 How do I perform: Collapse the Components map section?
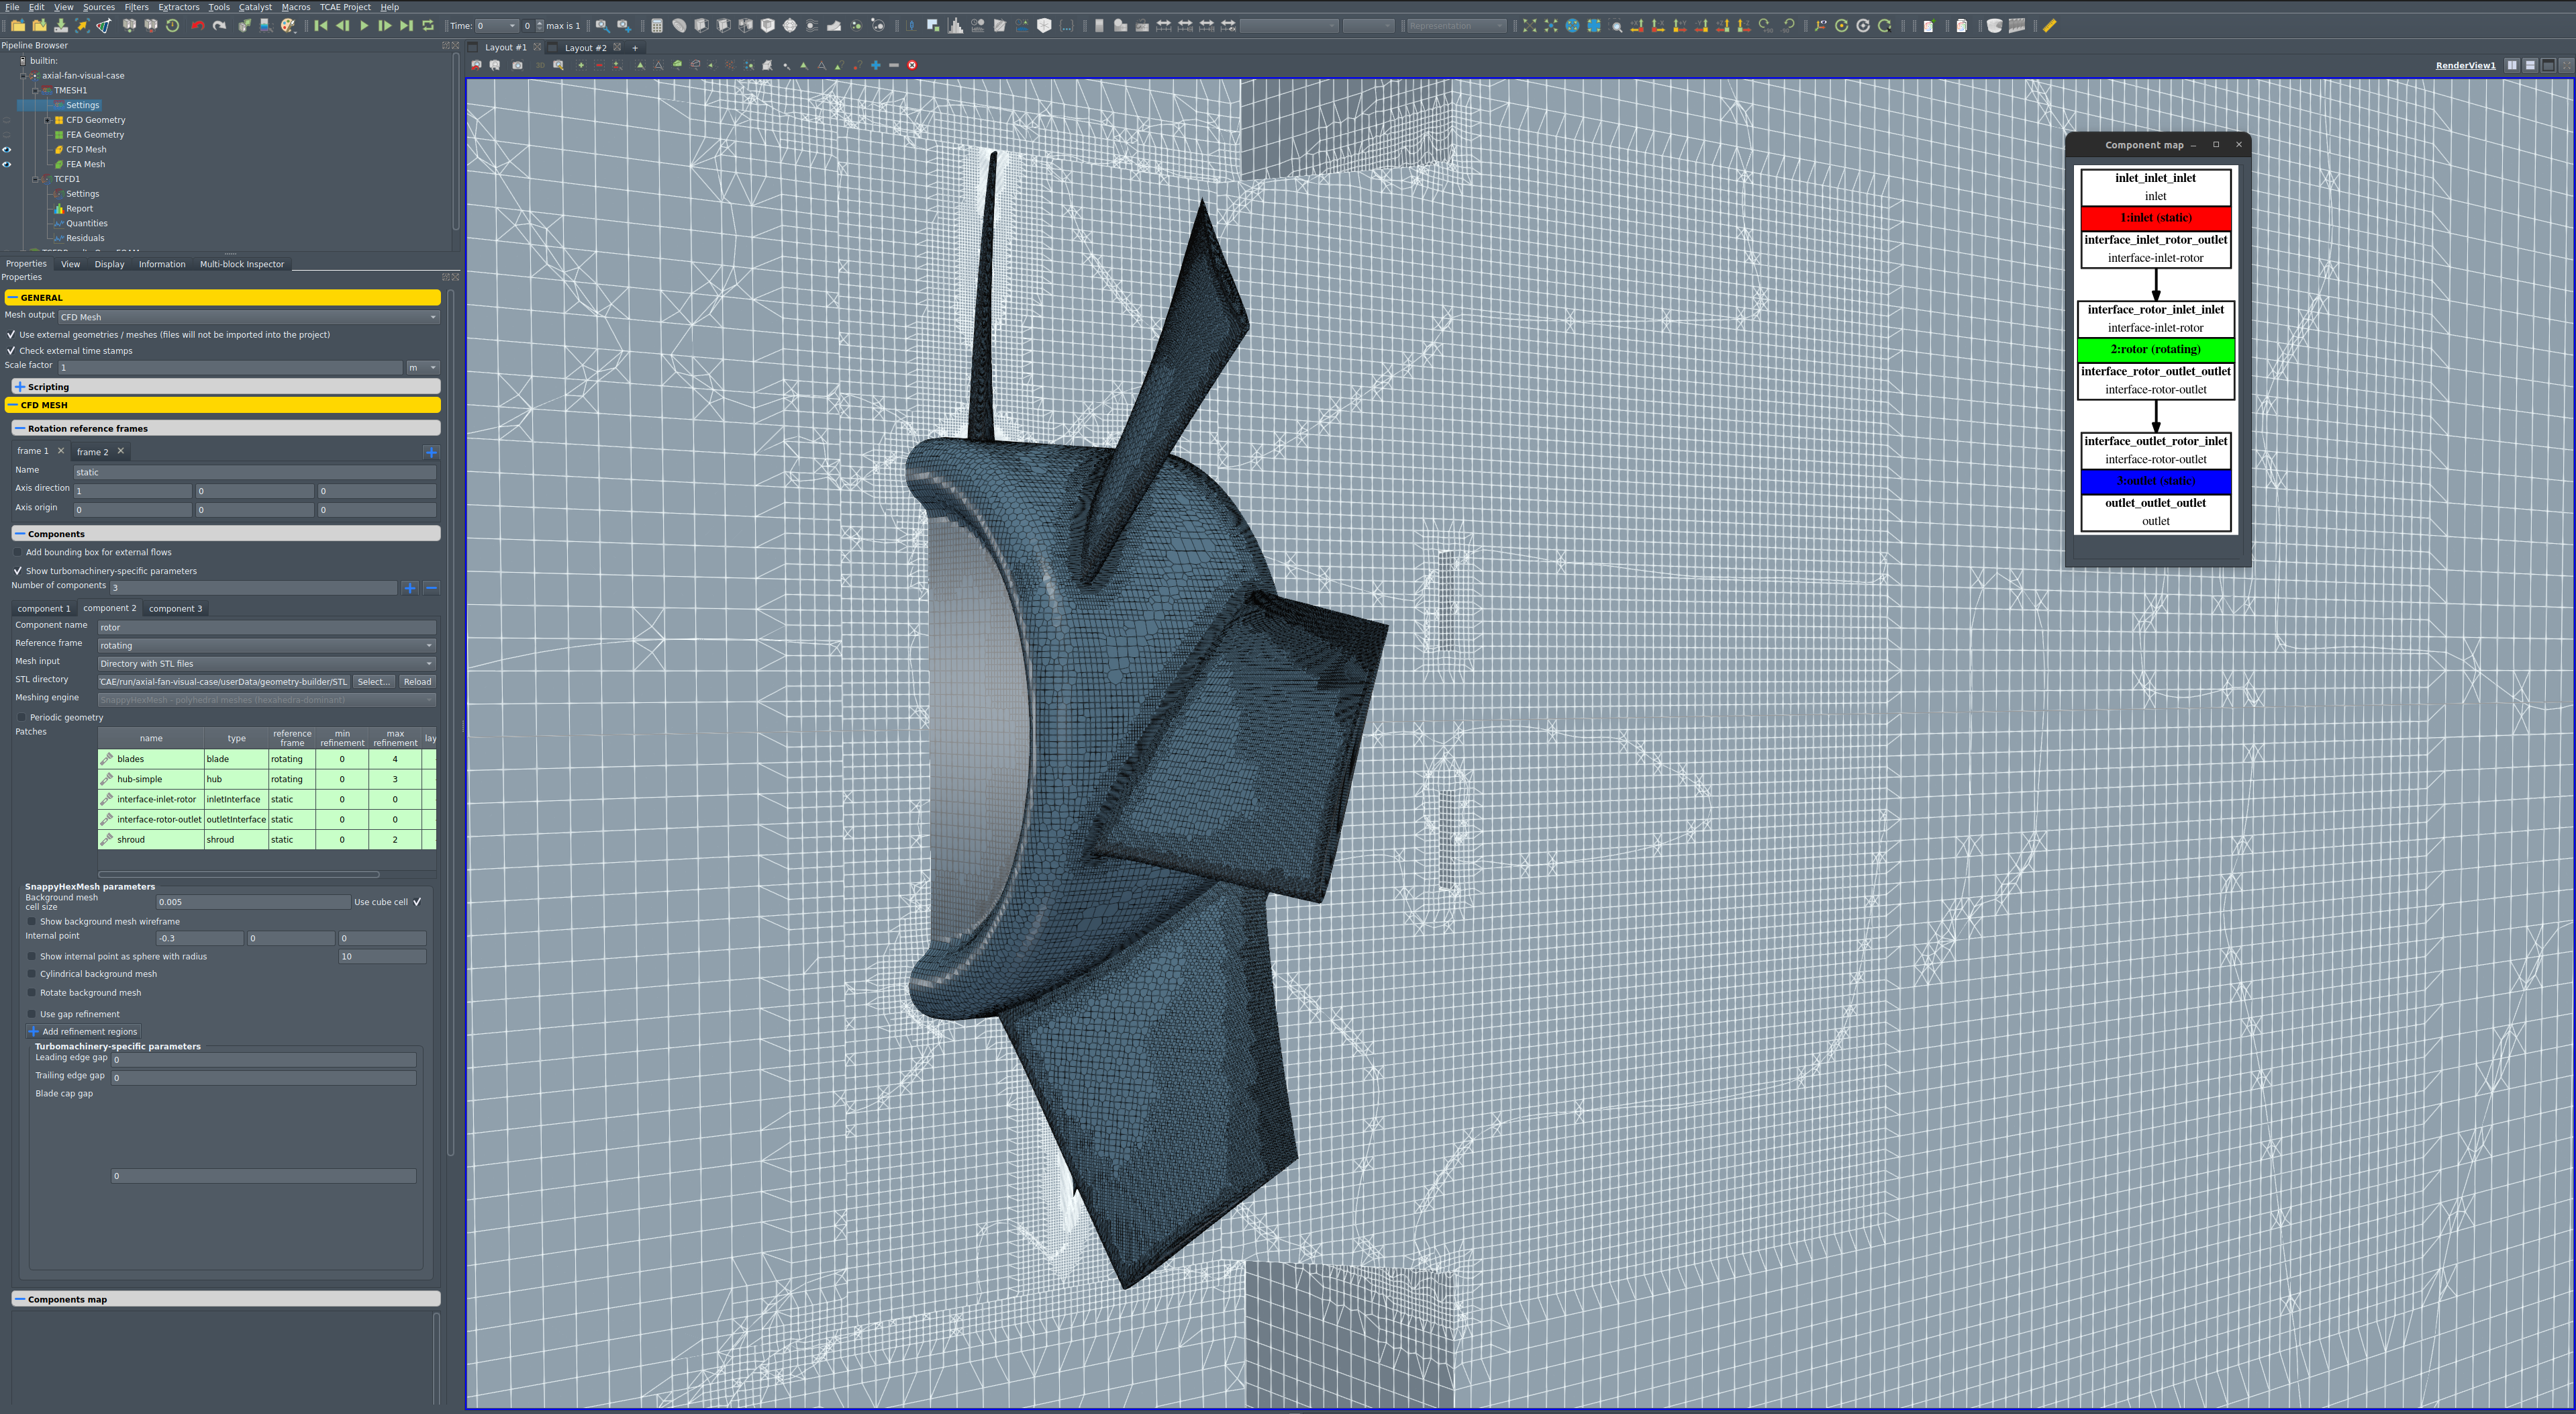click(226, 1299)
